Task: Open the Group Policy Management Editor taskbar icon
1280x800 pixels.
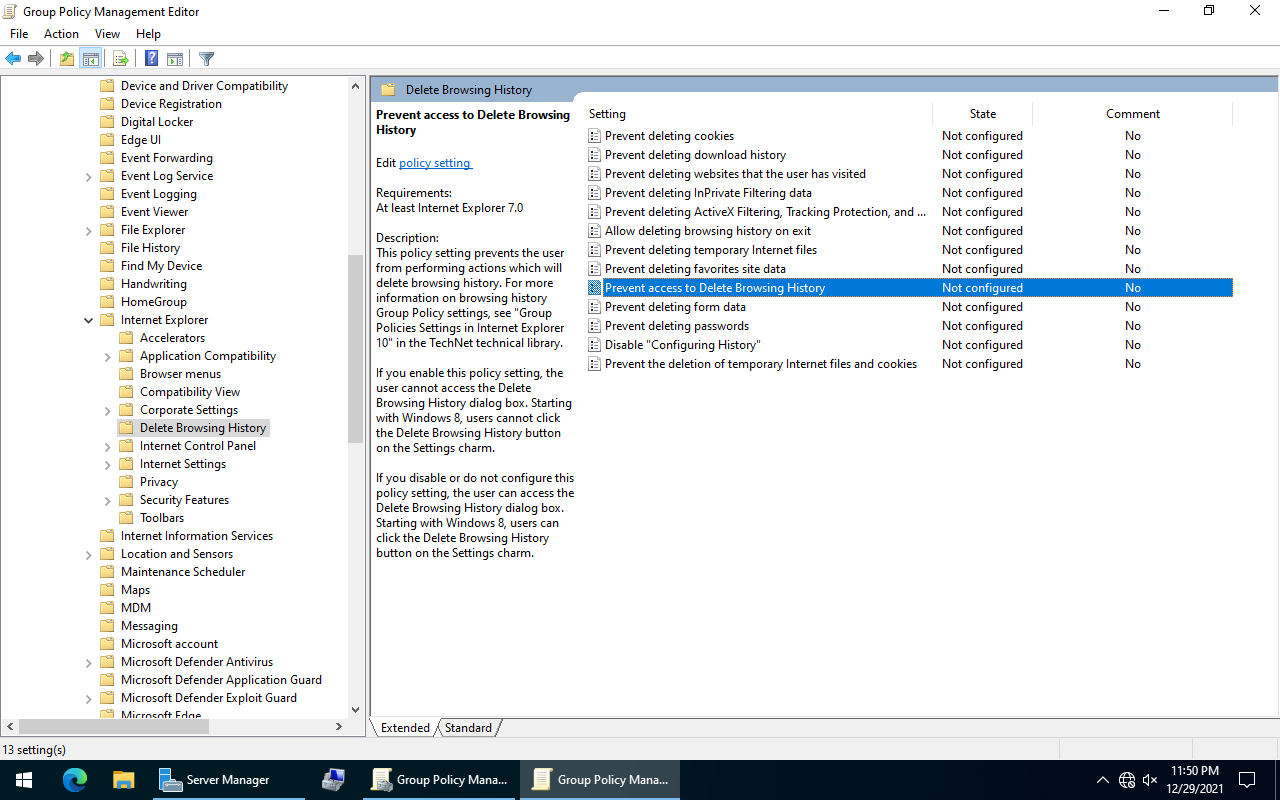Action: point(599,779)
